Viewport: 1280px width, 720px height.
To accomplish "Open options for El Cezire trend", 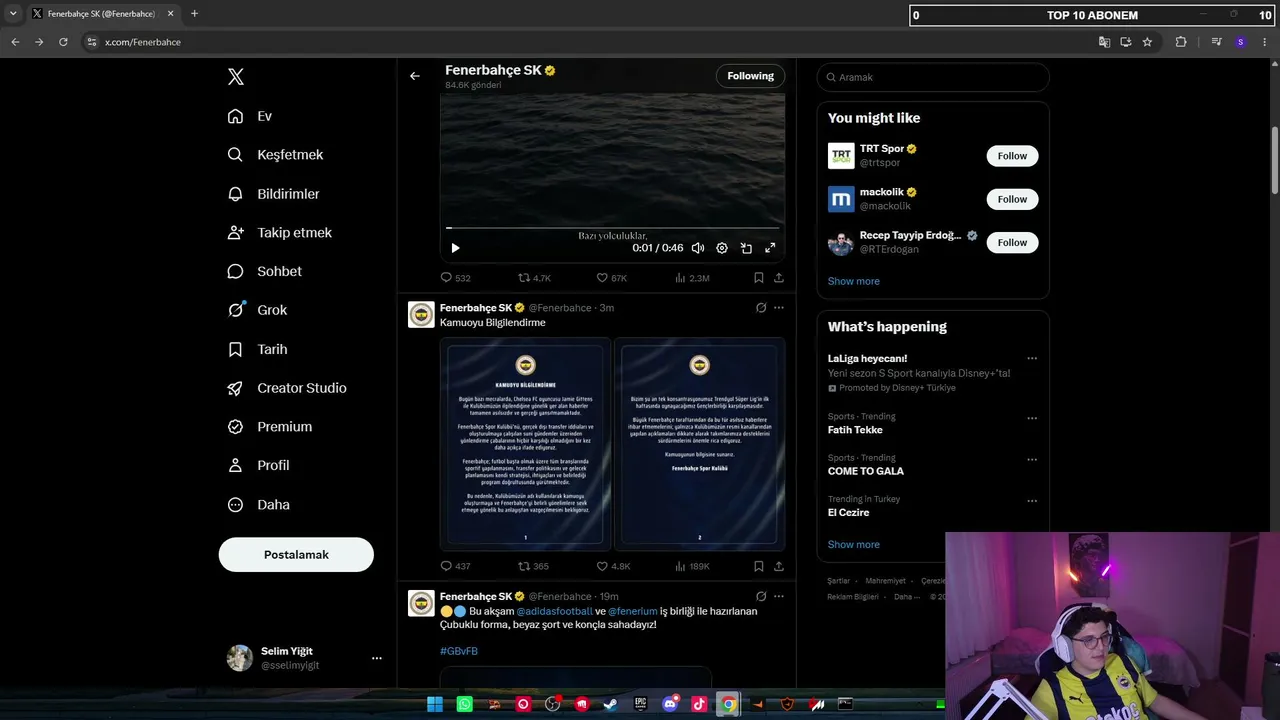I will point(1032,500).
